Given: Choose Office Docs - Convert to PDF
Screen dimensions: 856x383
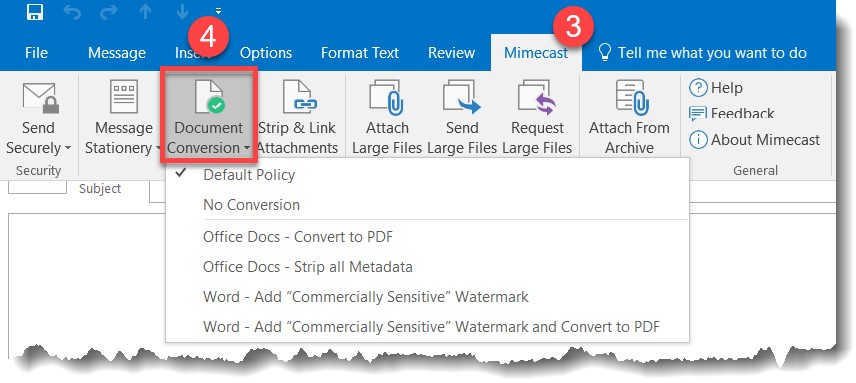Looking at the screenshot, I should coord(427,237).
